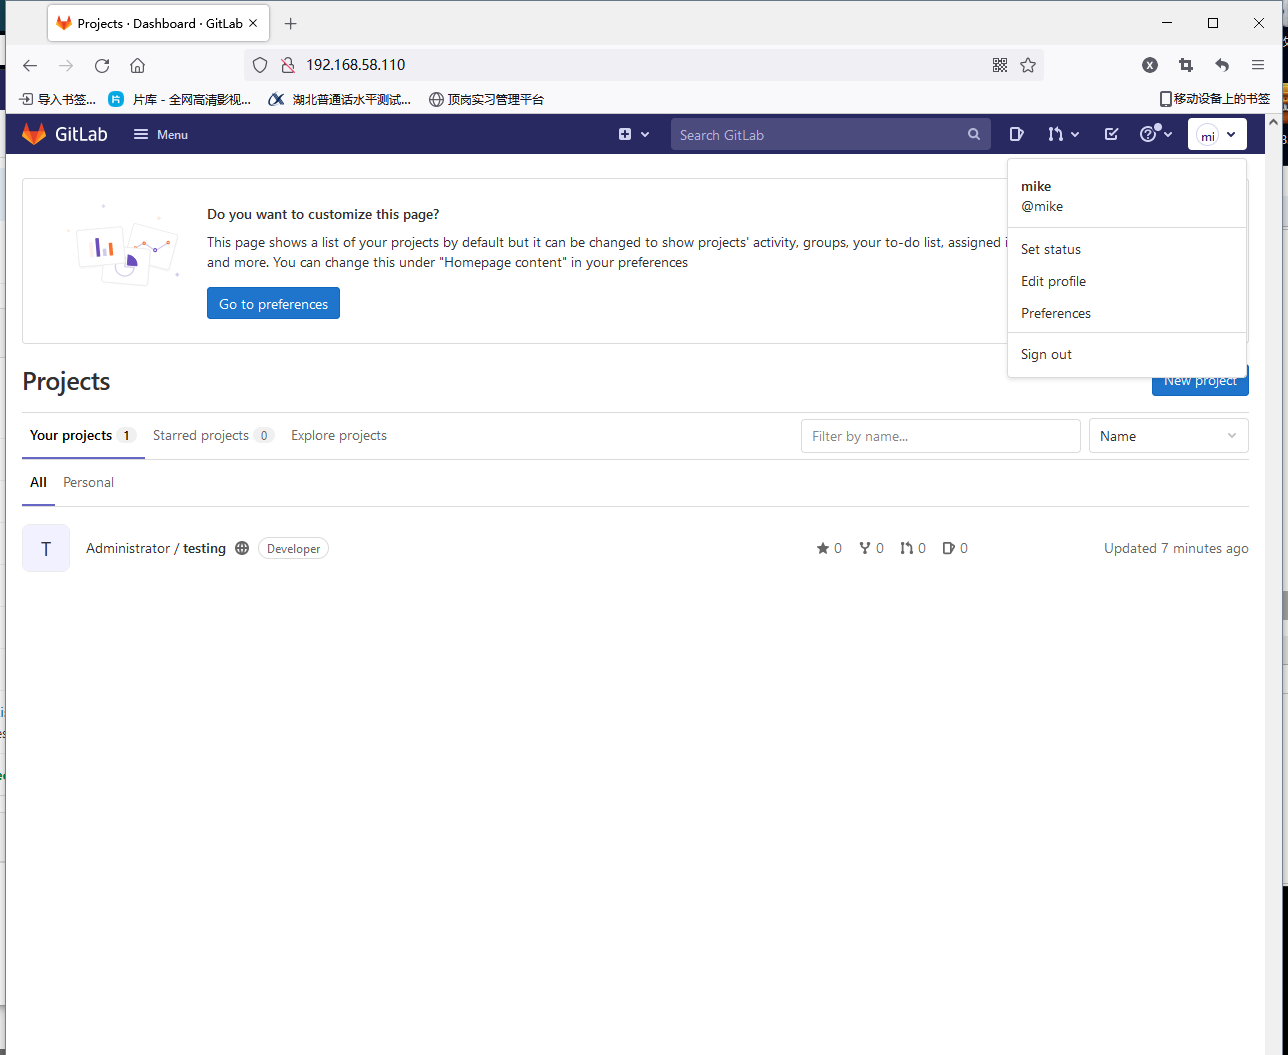Open the Name sort dropdown
Screen dimensions: 1288x1055
(x=1168, y=436)
